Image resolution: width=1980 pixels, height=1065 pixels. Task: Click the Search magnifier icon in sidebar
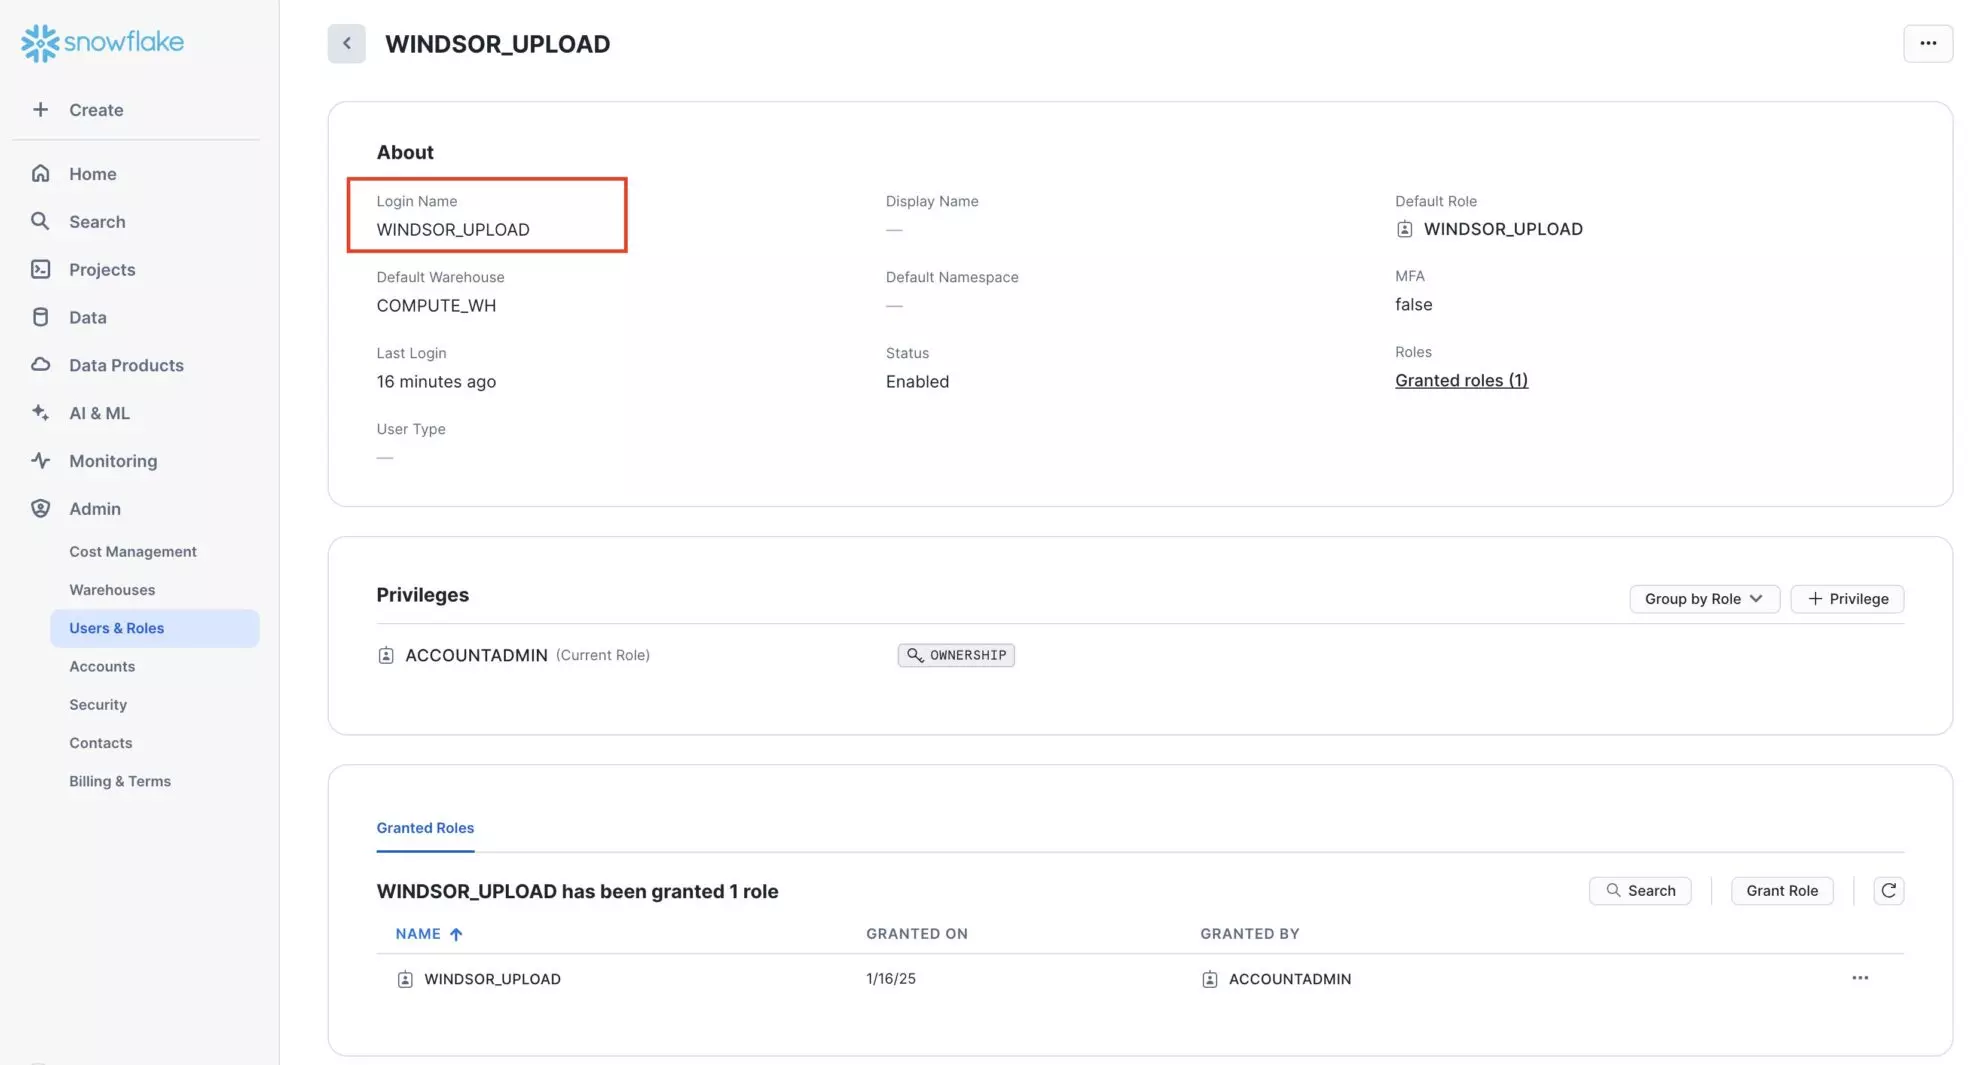coord(40,221)
